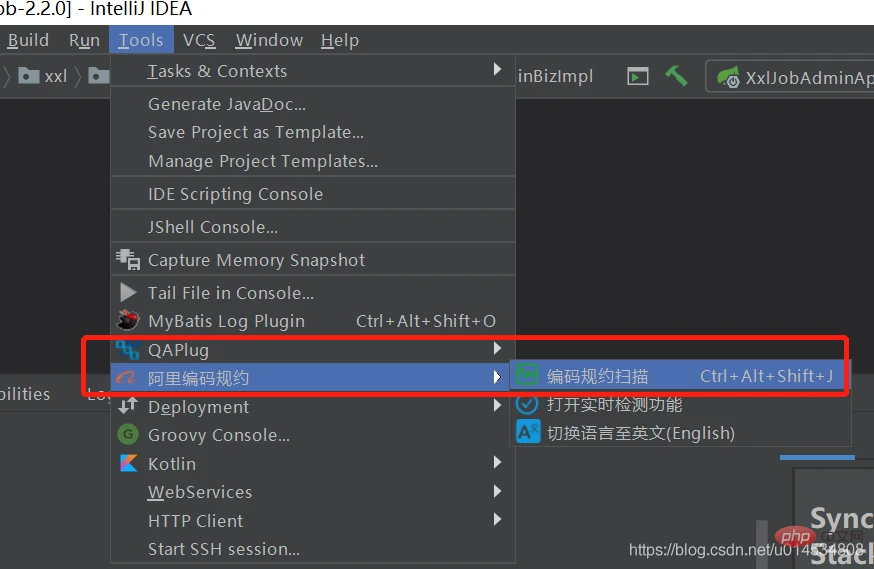Viewport: 874px width, 569px height.
Task: Click the Deployment arrows icon
Action: point(128,406)
